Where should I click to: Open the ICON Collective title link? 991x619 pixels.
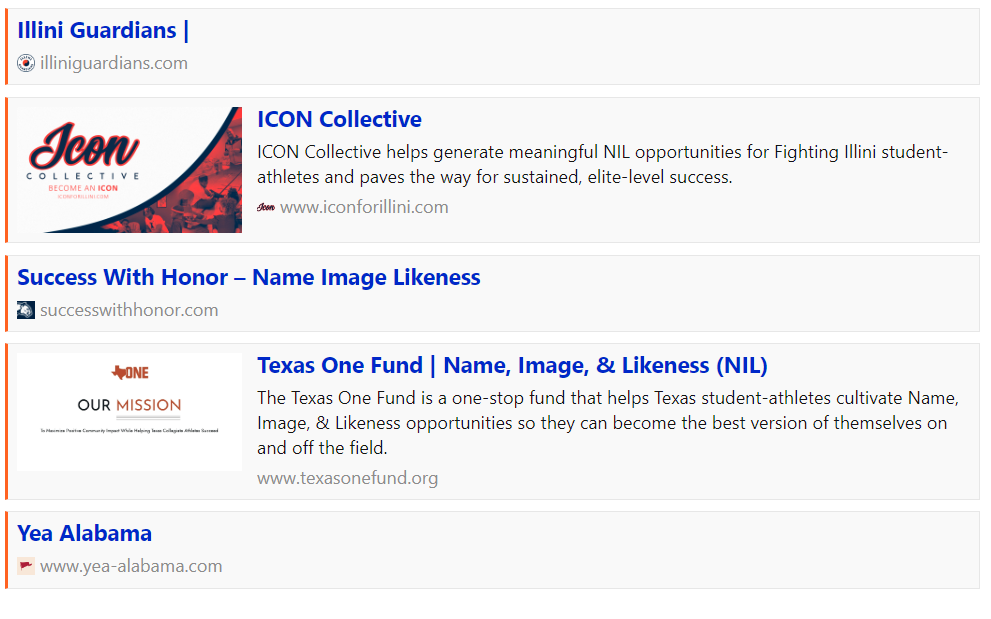339,119
